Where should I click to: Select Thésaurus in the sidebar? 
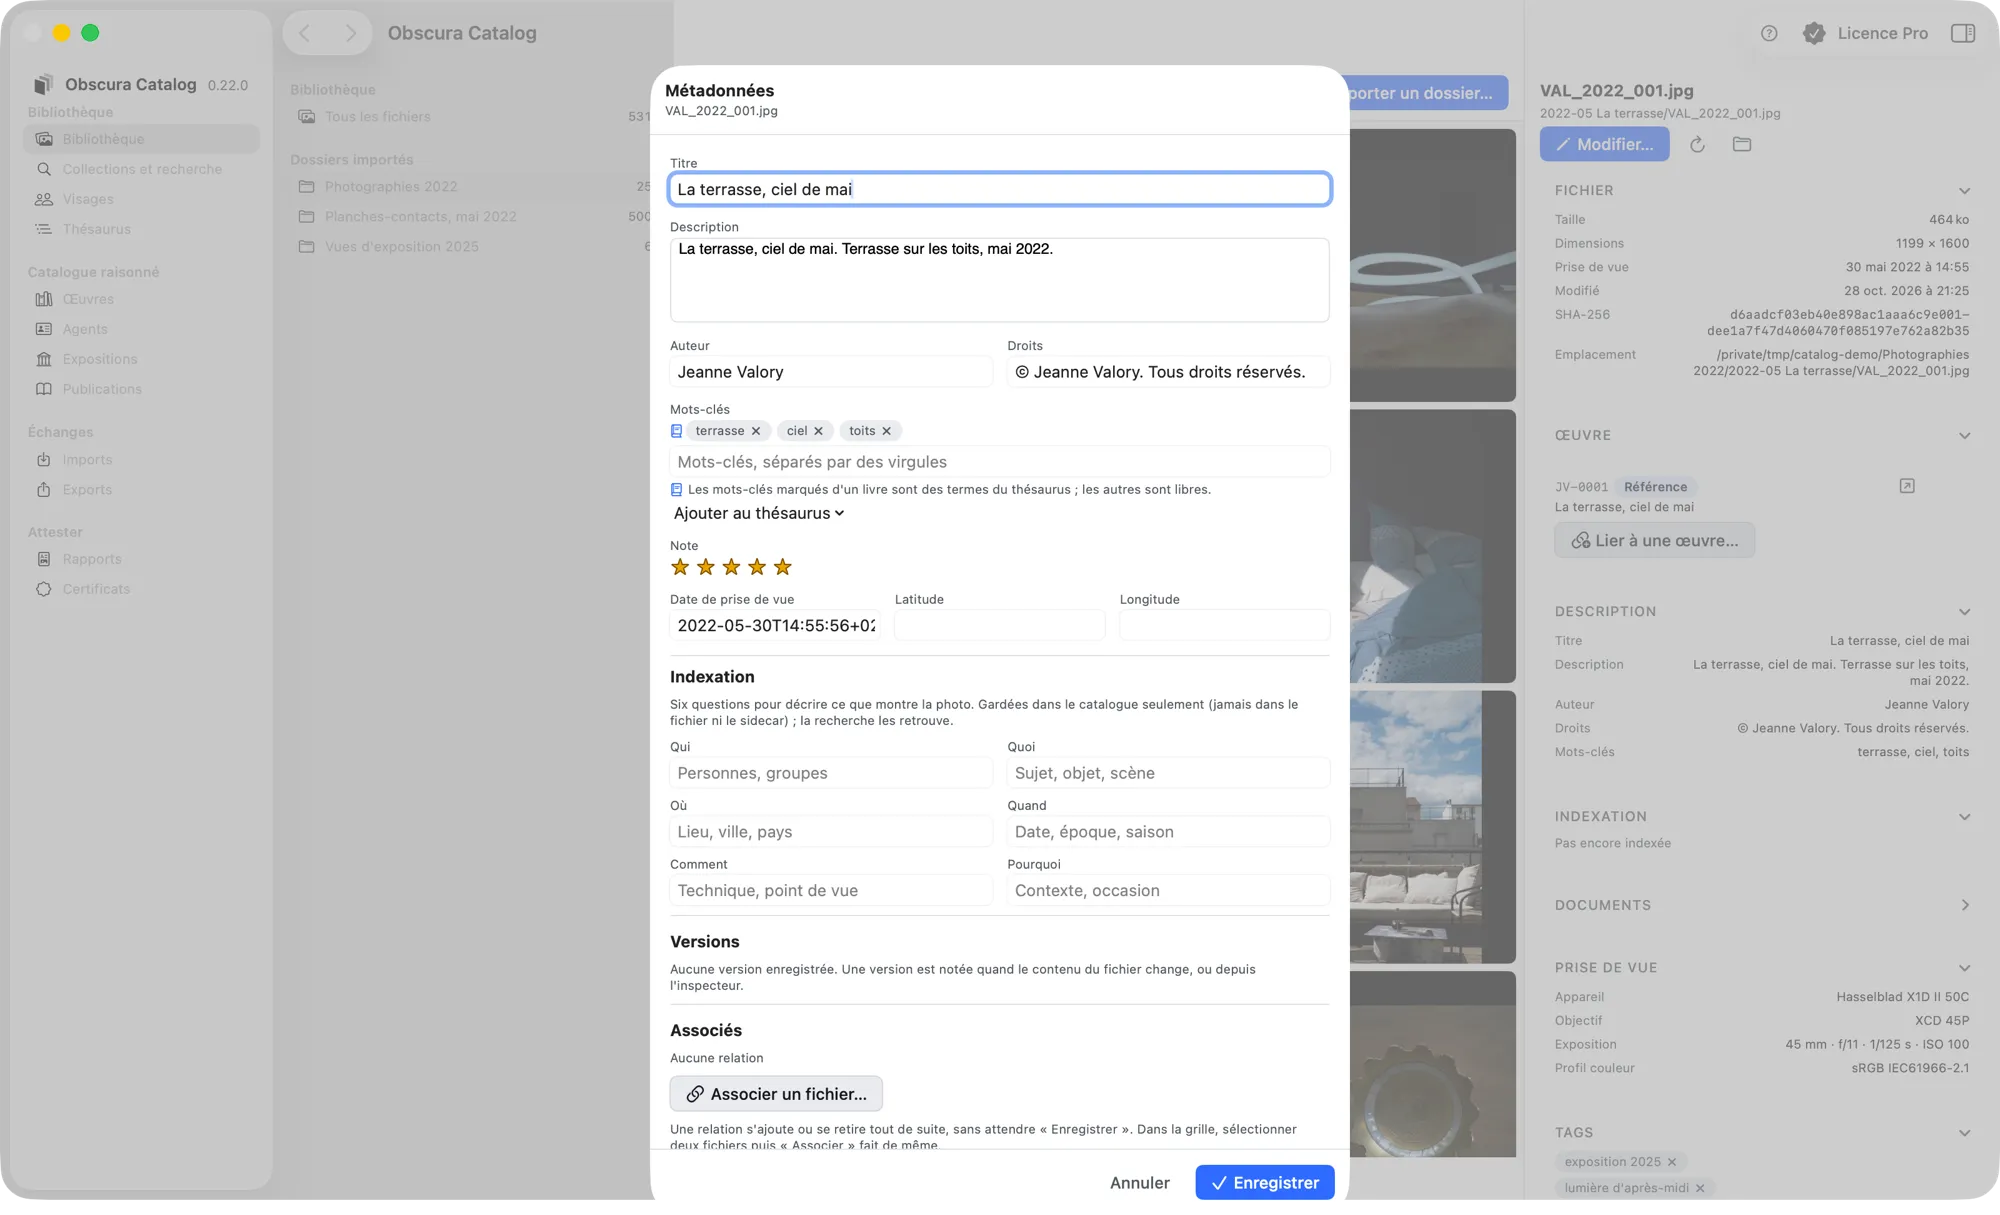[141, 229]
